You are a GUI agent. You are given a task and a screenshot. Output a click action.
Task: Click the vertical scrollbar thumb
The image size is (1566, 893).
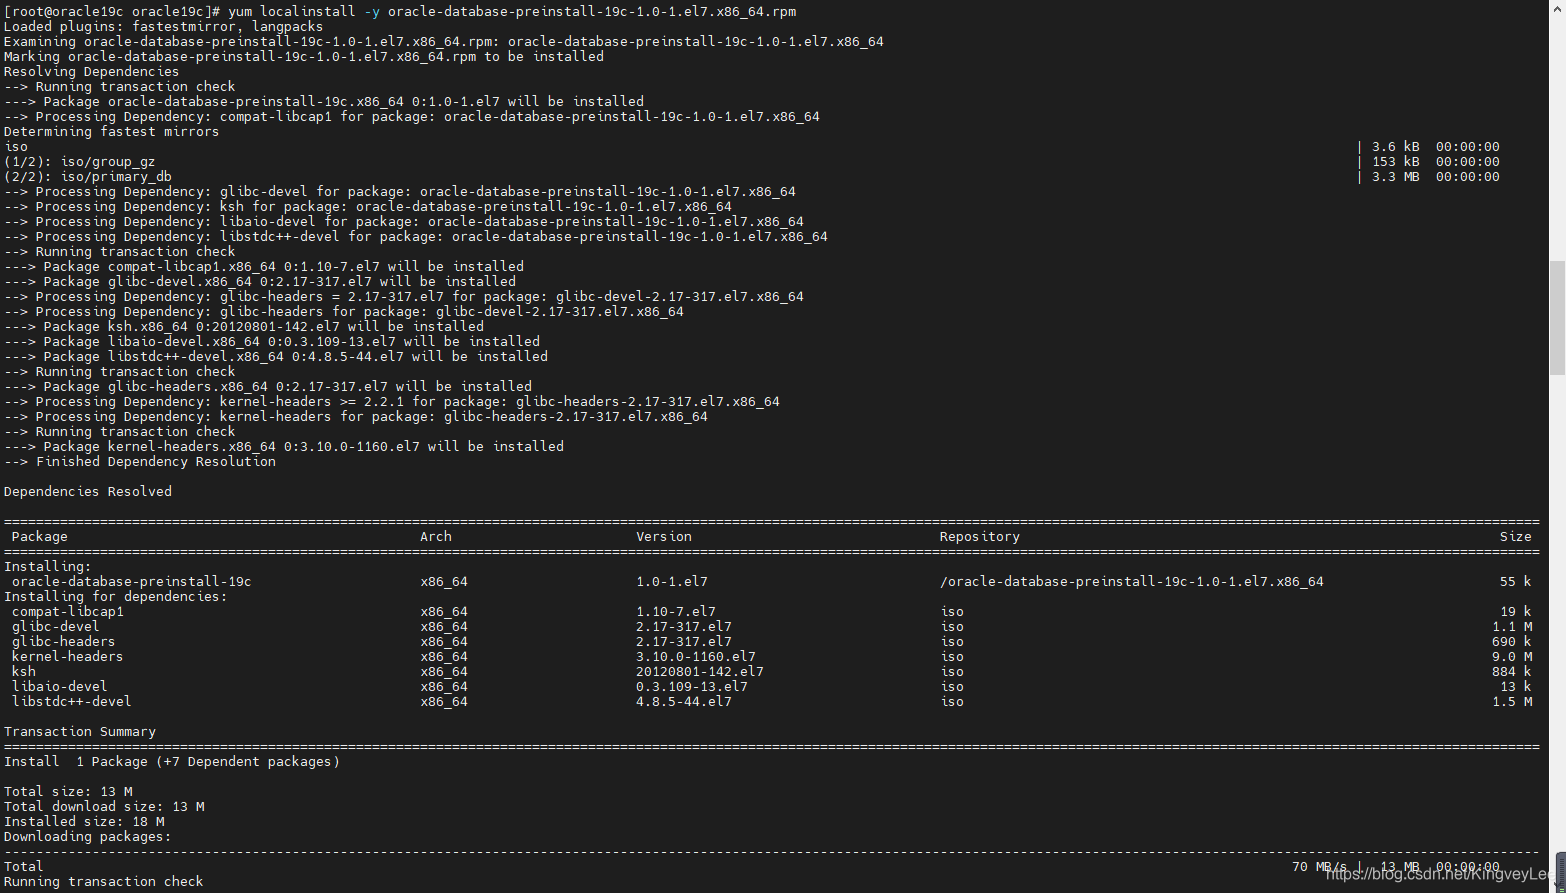pos(1557,317)
